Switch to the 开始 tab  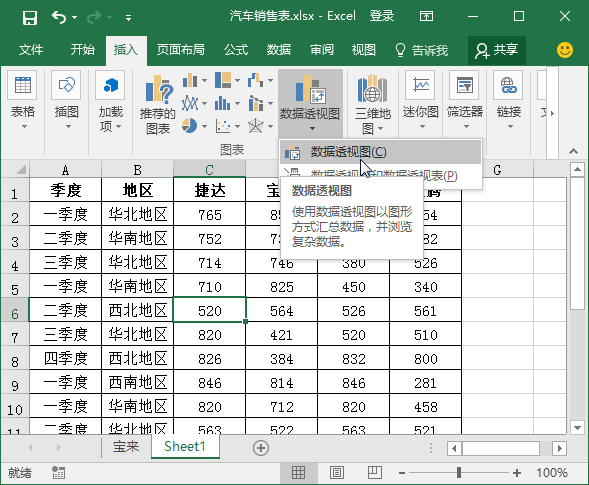[x=83, y=50]
